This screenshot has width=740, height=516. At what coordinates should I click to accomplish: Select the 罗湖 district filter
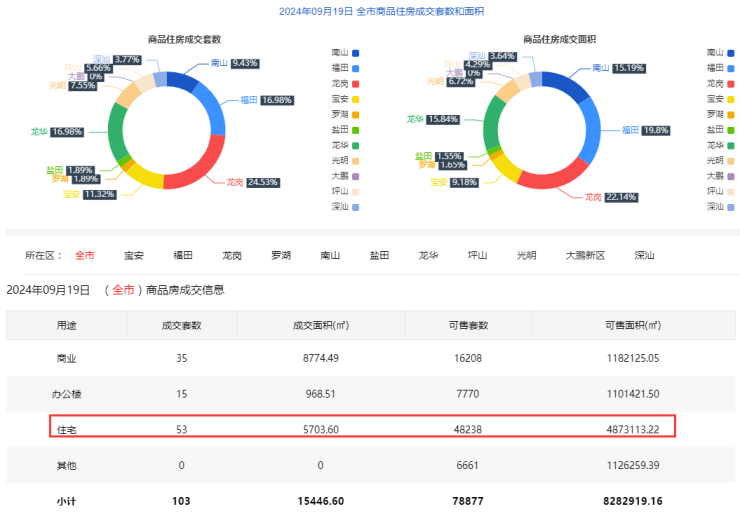[281, 255]
